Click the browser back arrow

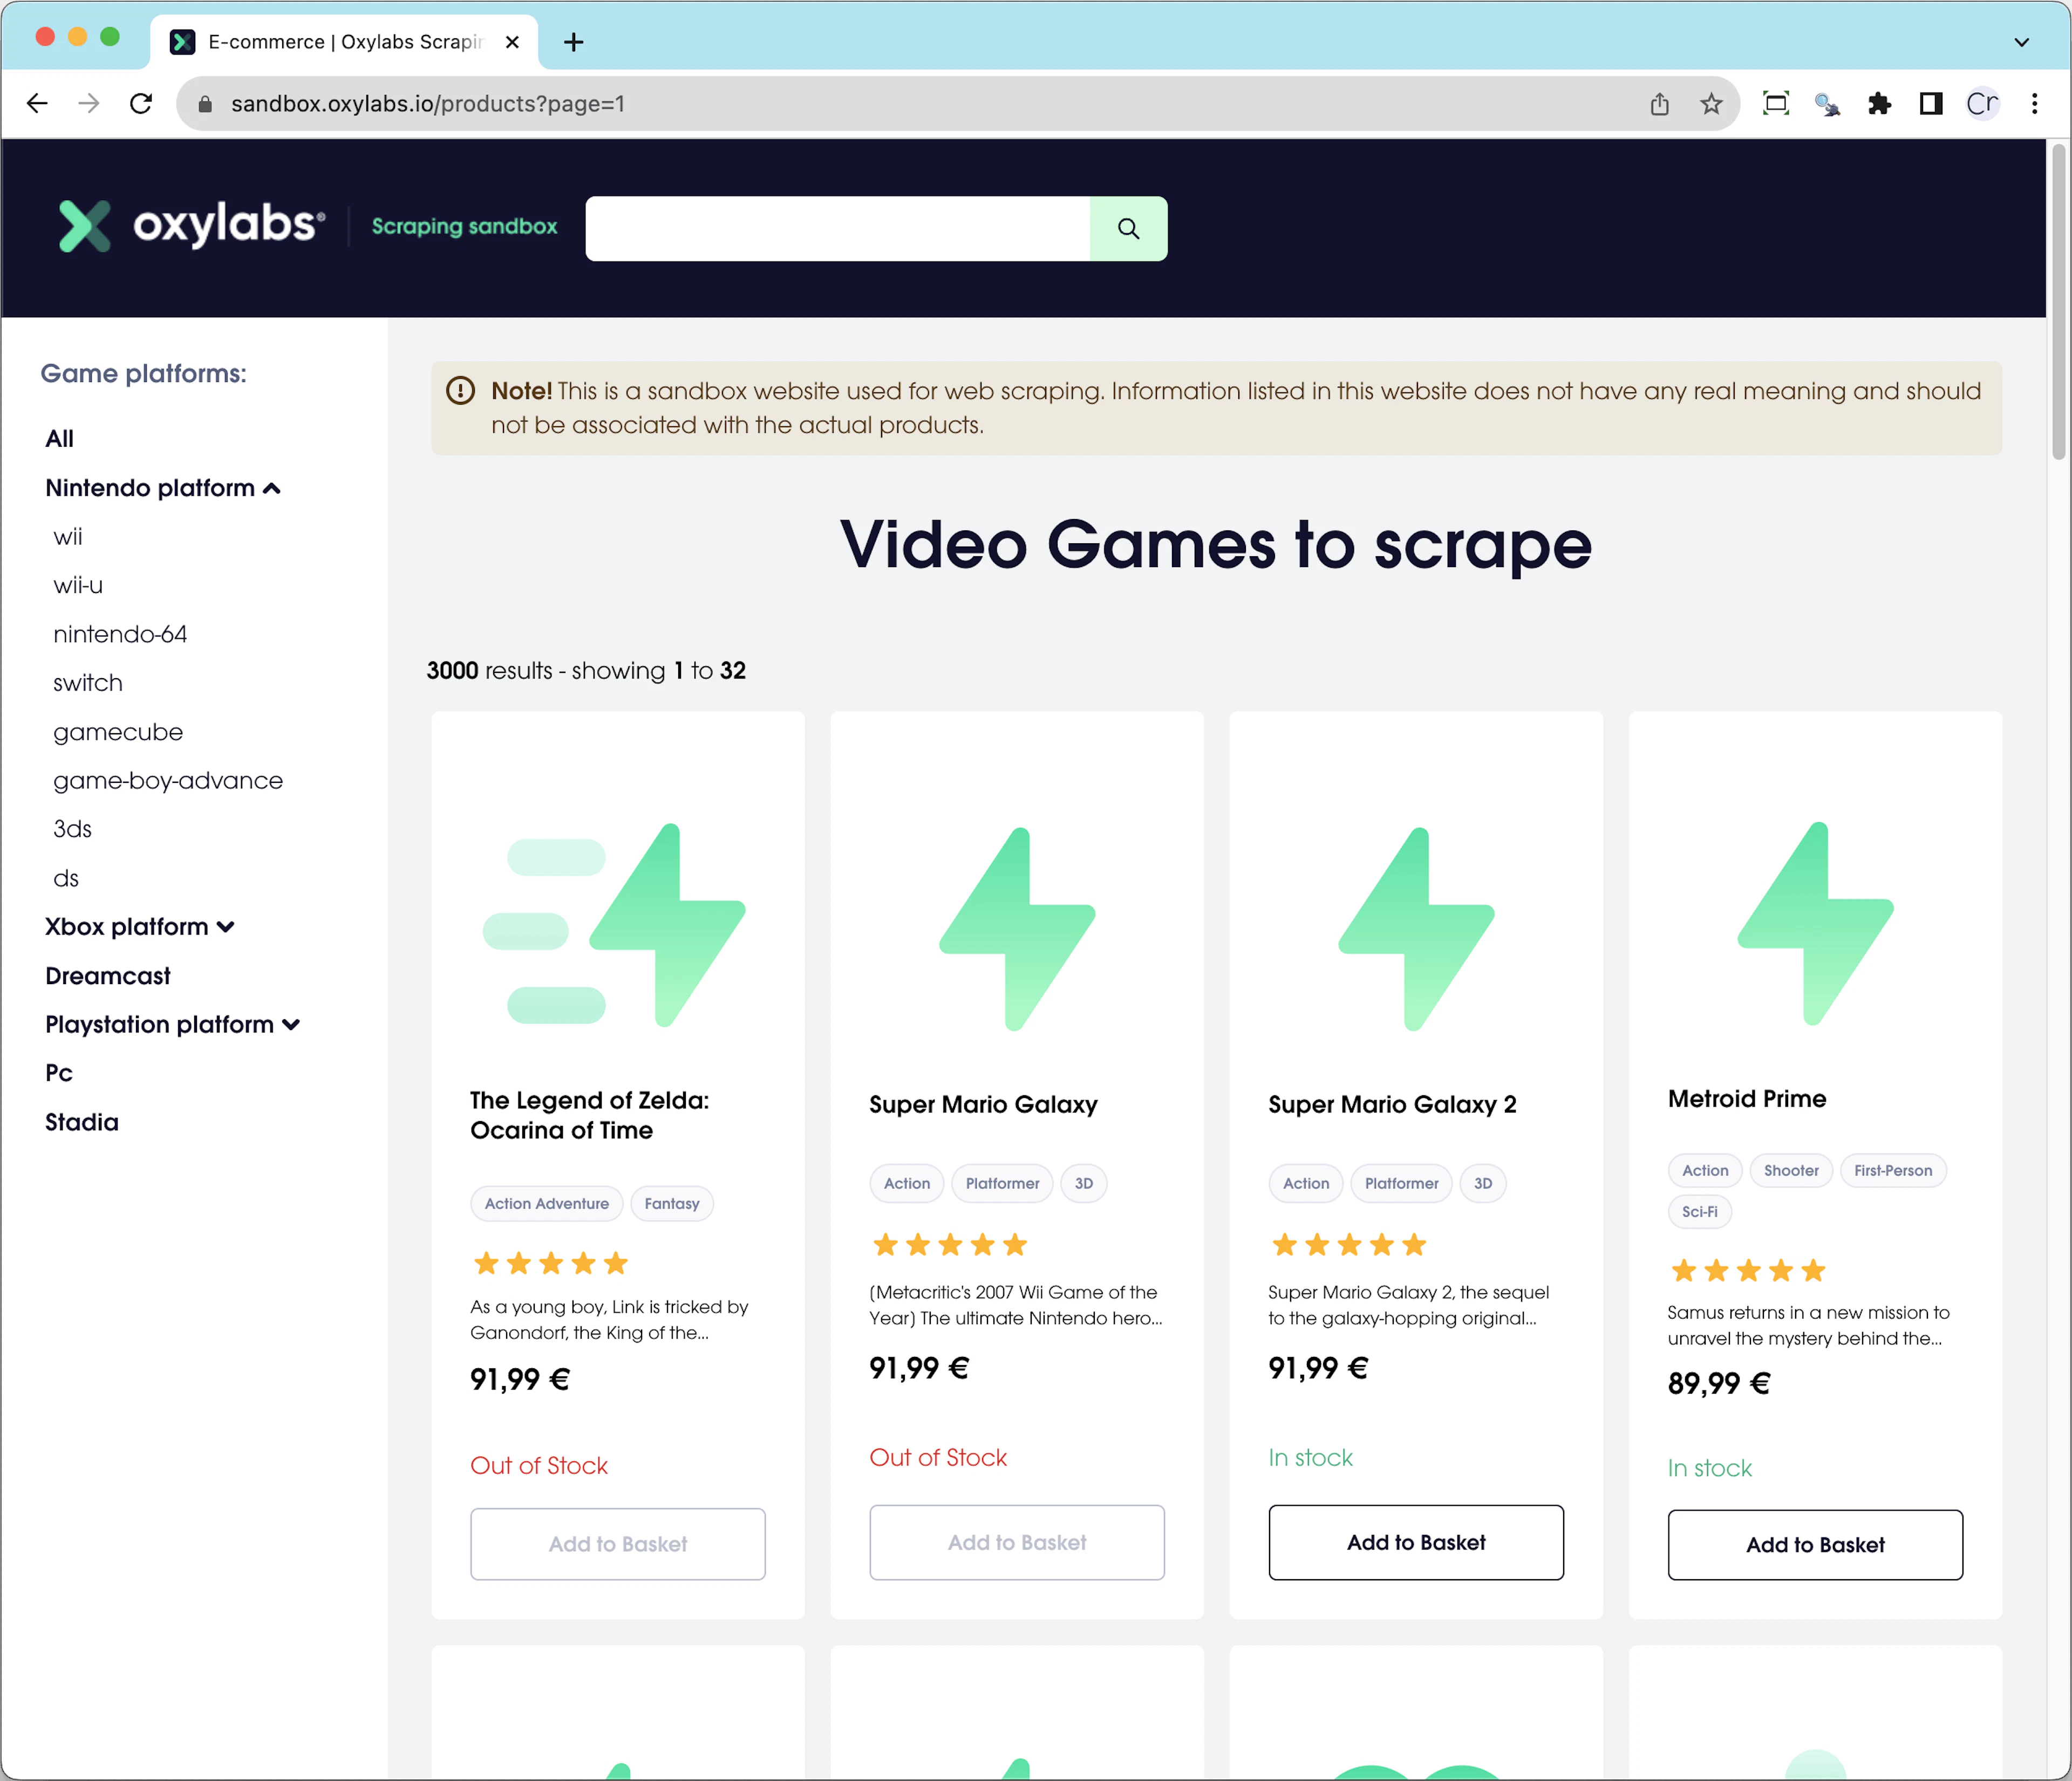(x=37, y=104)
